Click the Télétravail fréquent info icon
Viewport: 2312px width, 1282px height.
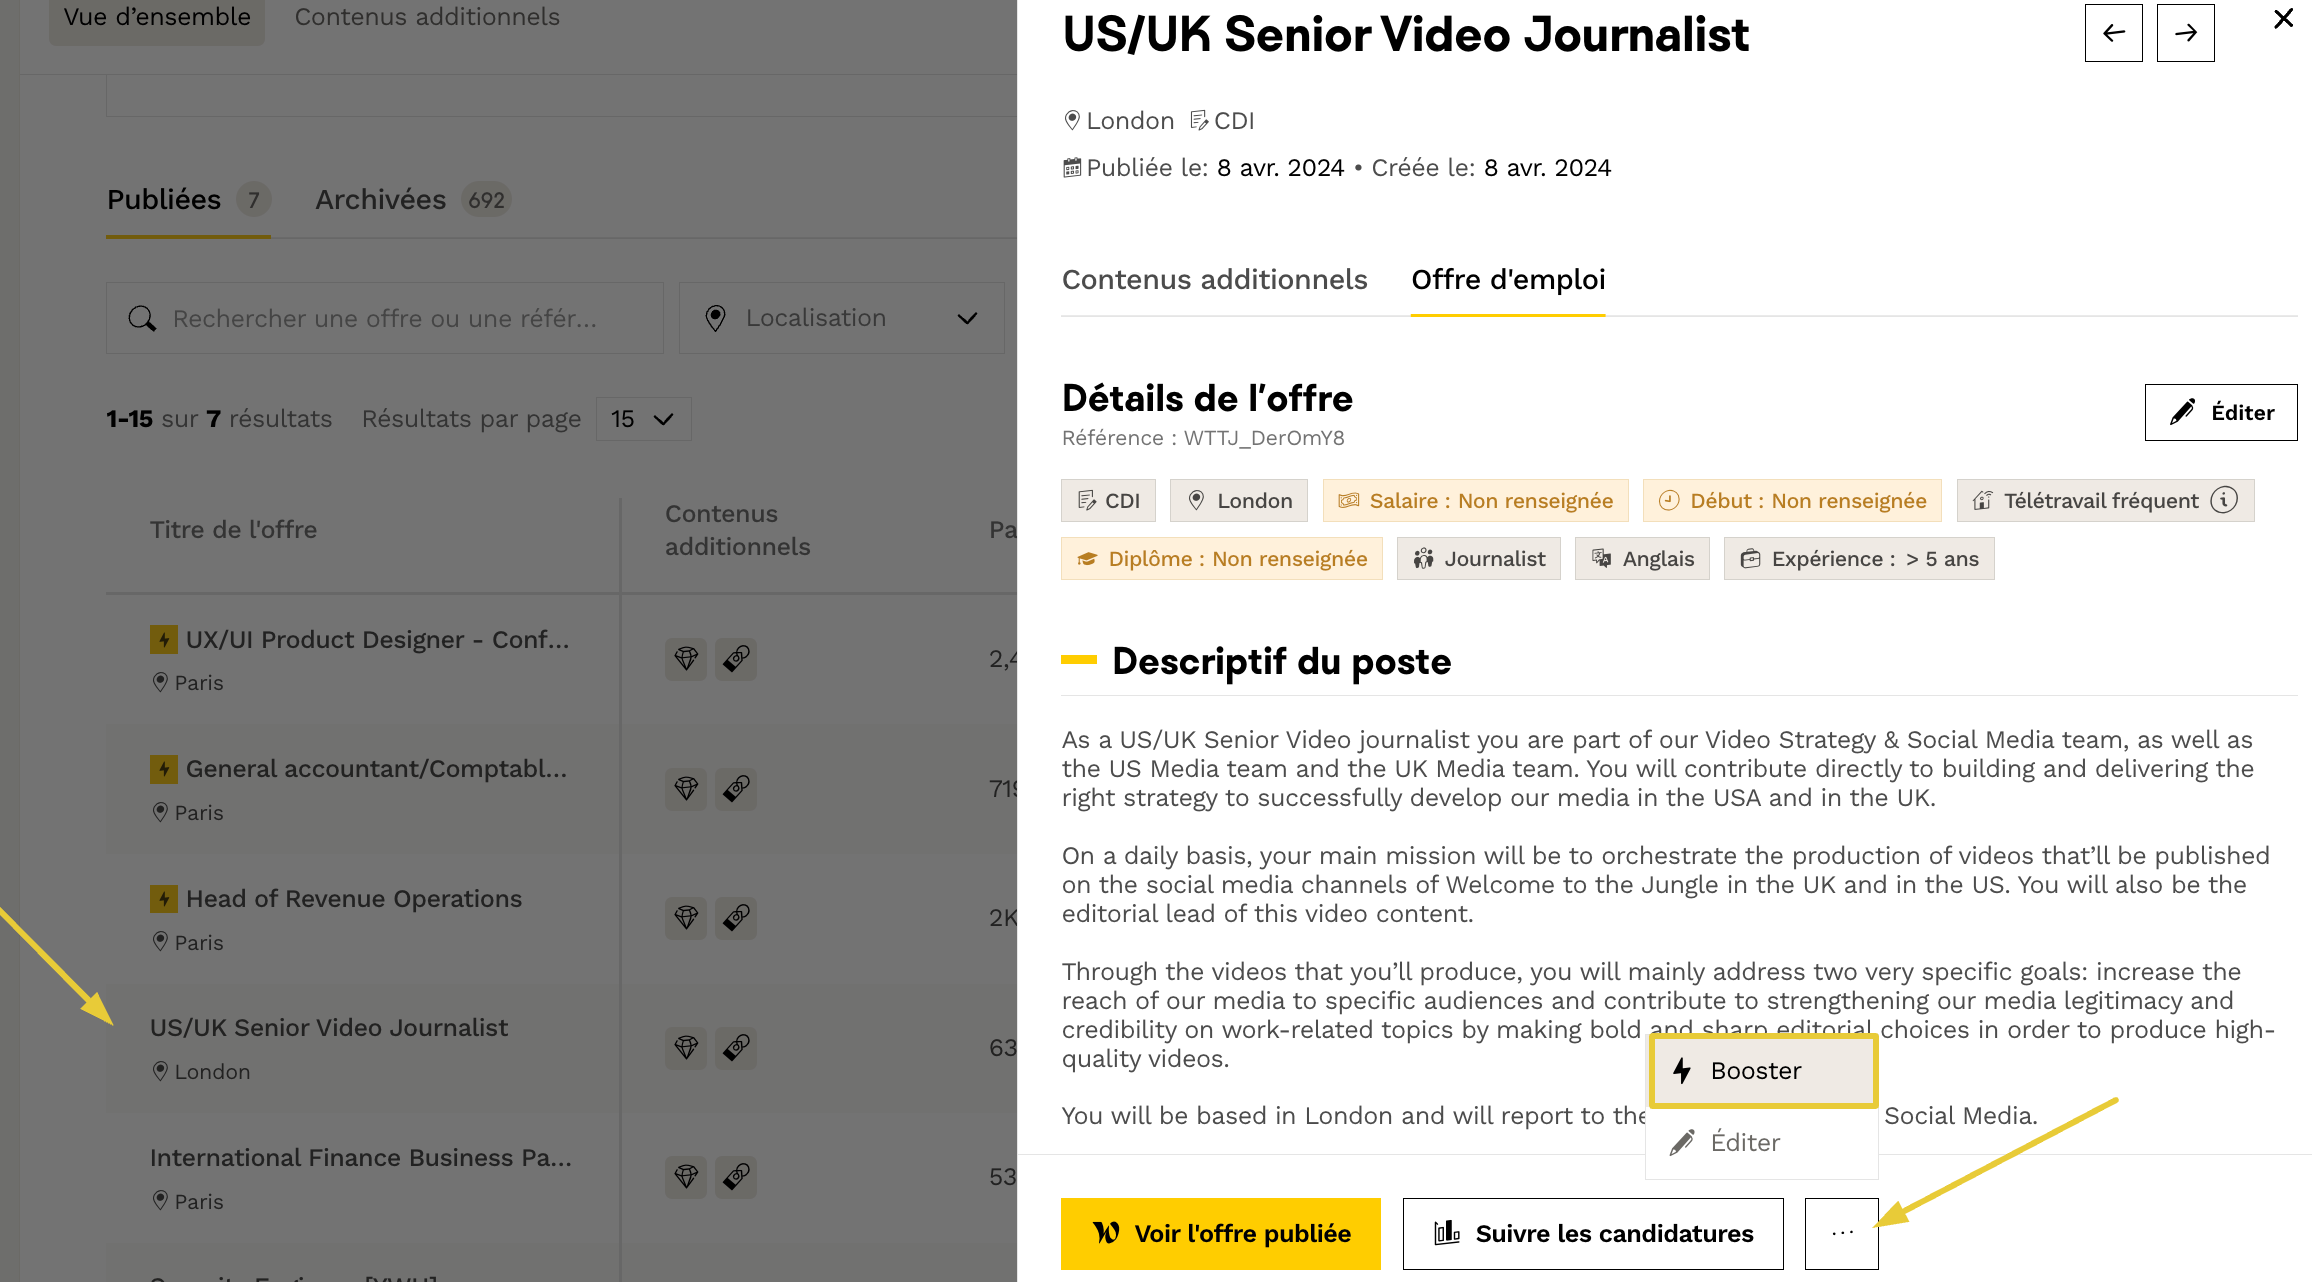(2224, 500)
